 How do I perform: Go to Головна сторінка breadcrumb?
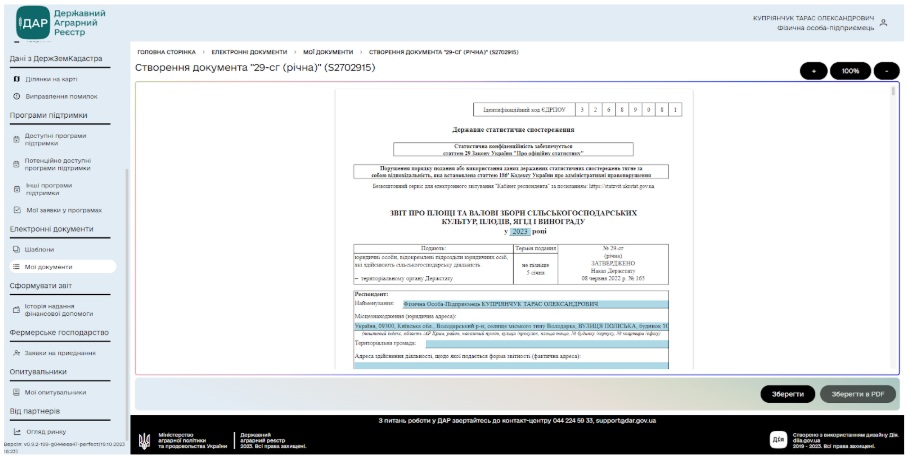pos(167,52)
